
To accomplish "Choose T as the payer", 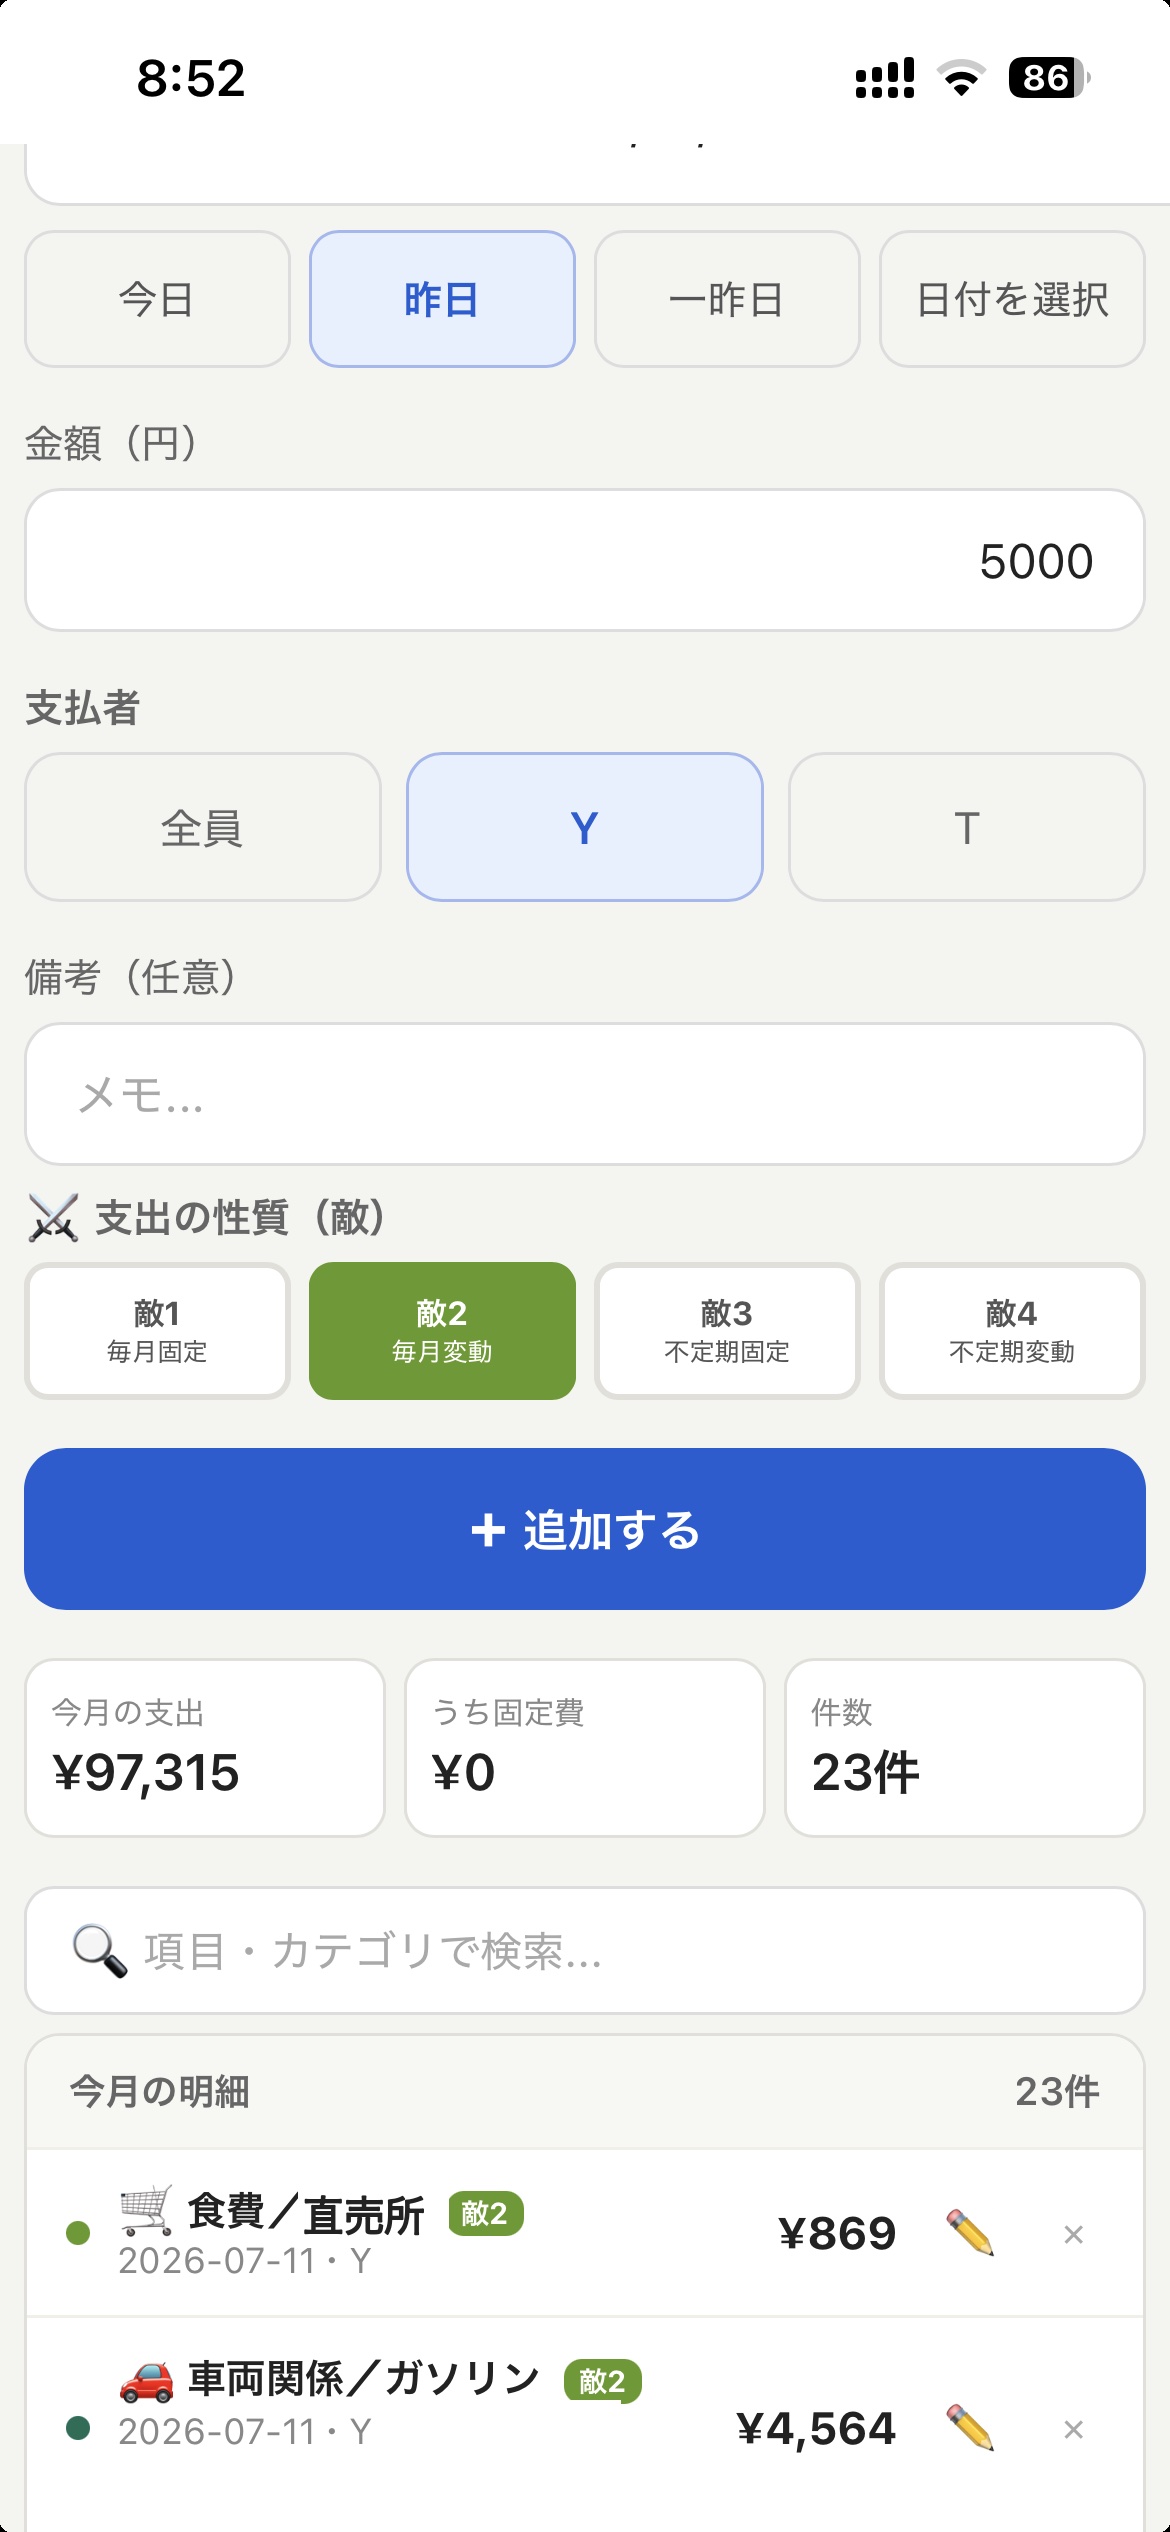I will (x=967, y=827).
